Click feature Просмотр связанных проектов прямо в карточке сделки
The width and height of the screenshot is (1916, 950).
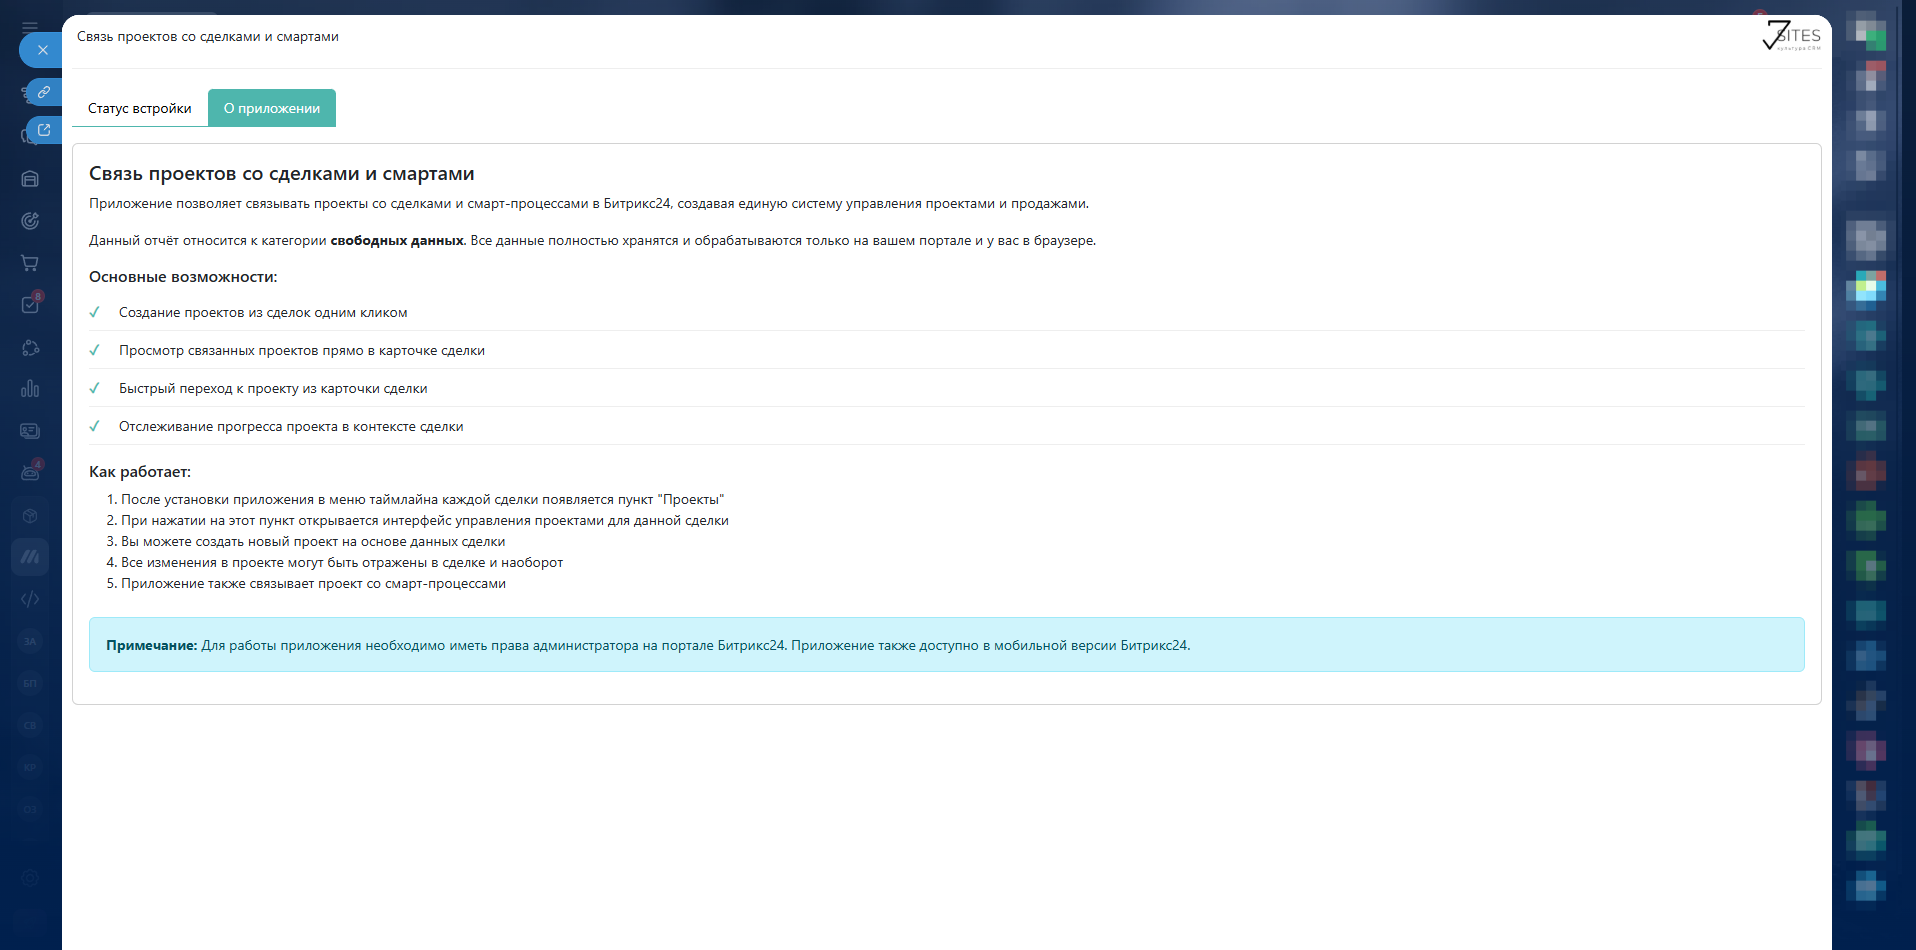pos(302,351)
